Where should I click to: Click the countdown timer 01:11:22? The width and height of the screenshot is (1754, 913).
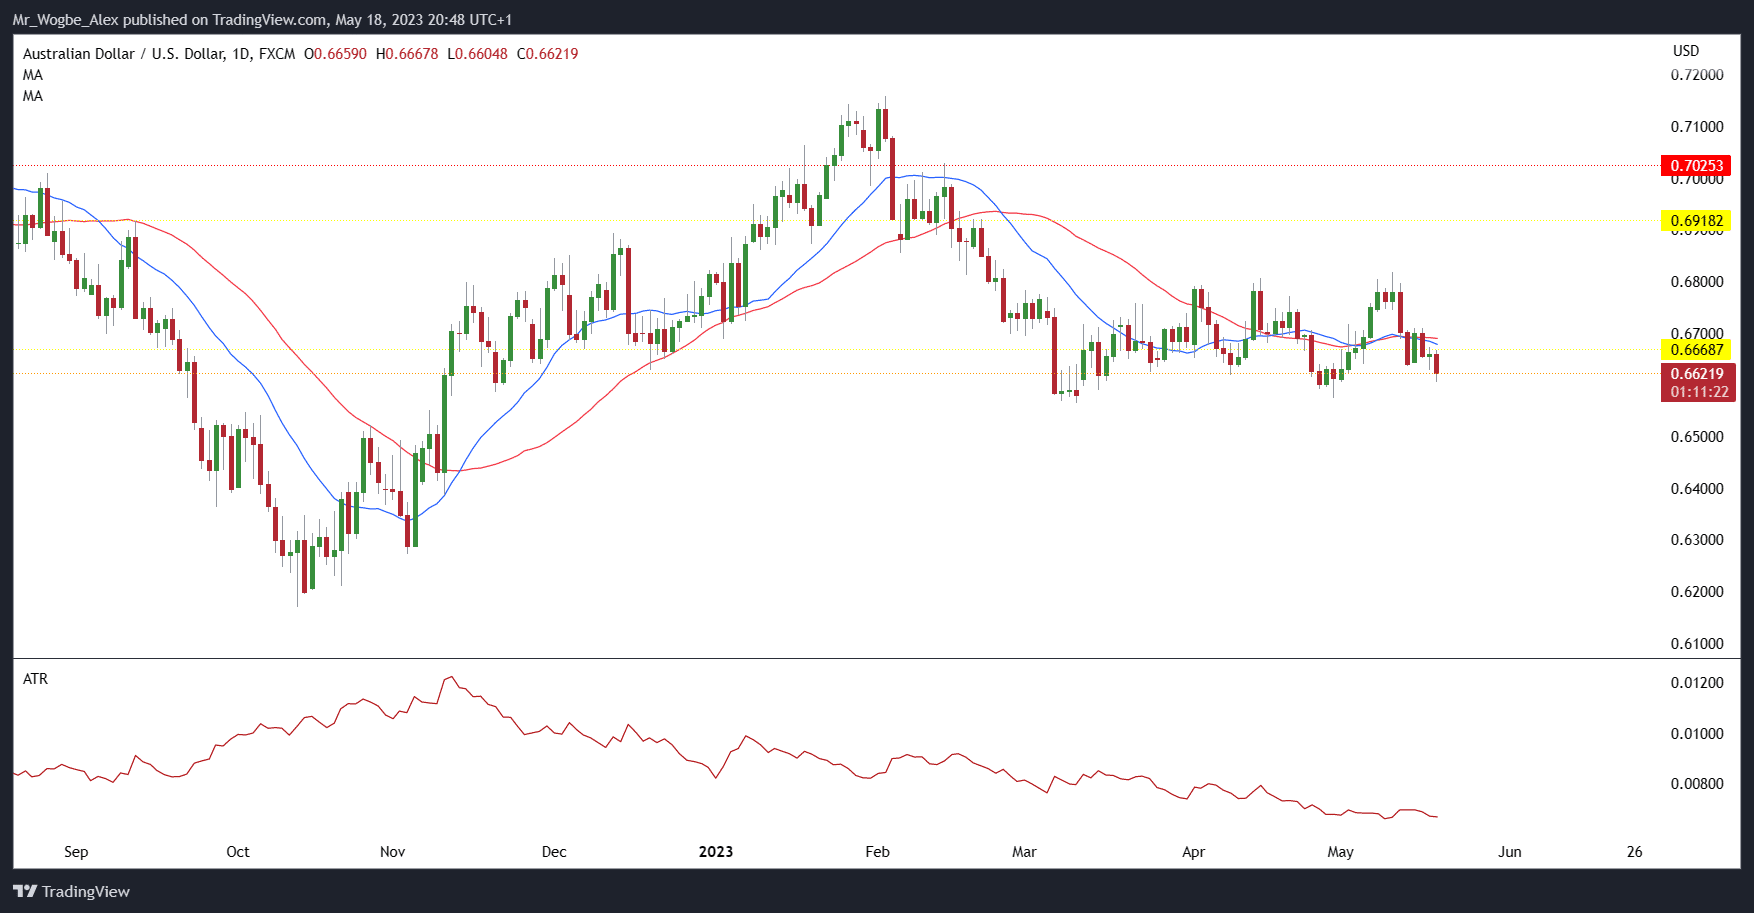(x=1699, y=392)
